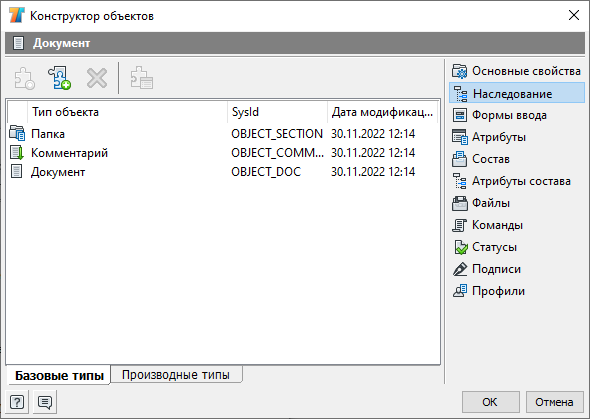
Task: Click the help question mark icon
Action: click(17, 402)
